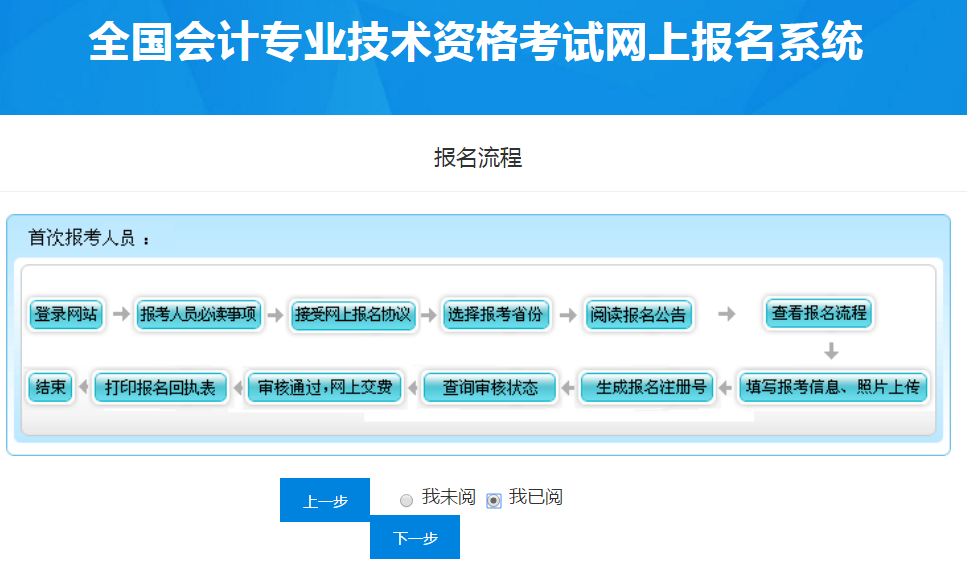Select the 我未阅 radio option
The width and height of the screenshot is (967, 564).
coord(406,500)
